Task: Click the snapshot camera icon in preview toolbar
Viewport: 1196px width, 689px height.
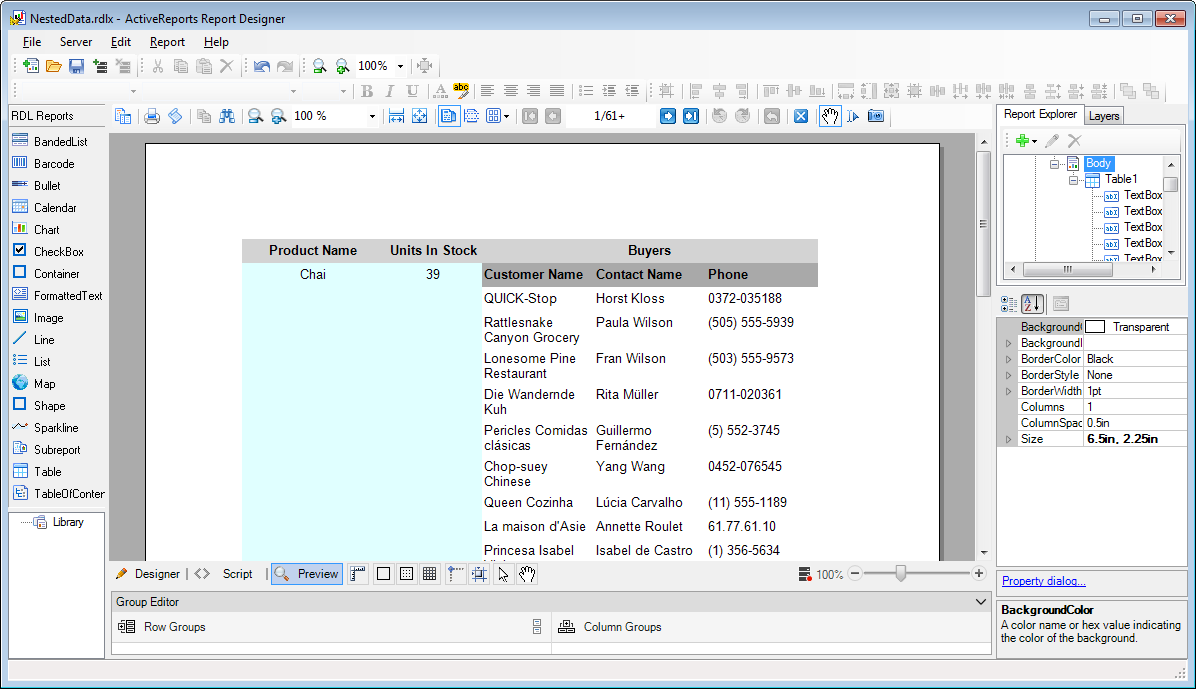Action: [876, 116]
